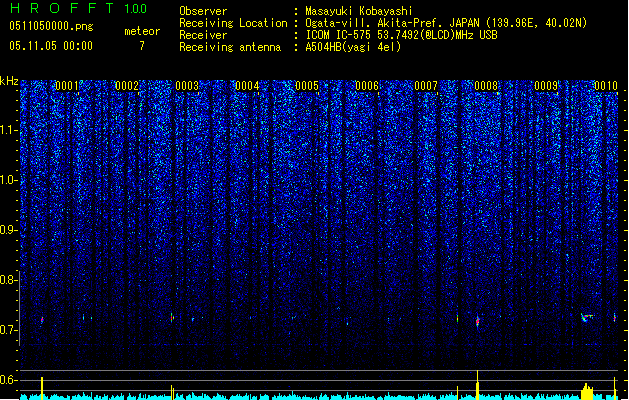The image size is (629, 400).
Task: Click the hooked meteor echo before 0010
Action: click(x=586, y=318)
